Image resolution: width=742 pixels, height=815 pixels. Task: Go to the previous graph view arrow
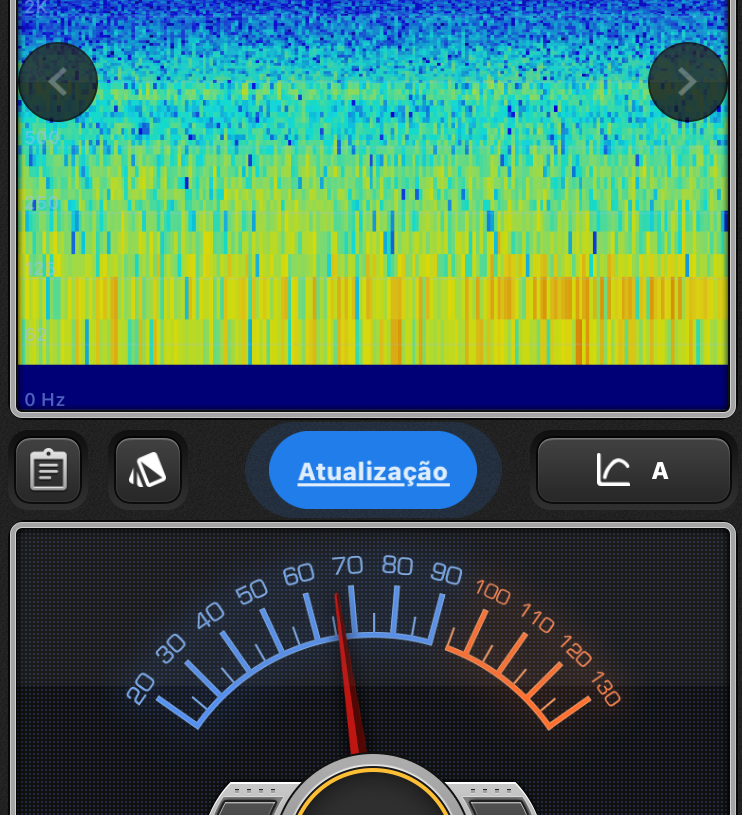(x=58, y=82)
